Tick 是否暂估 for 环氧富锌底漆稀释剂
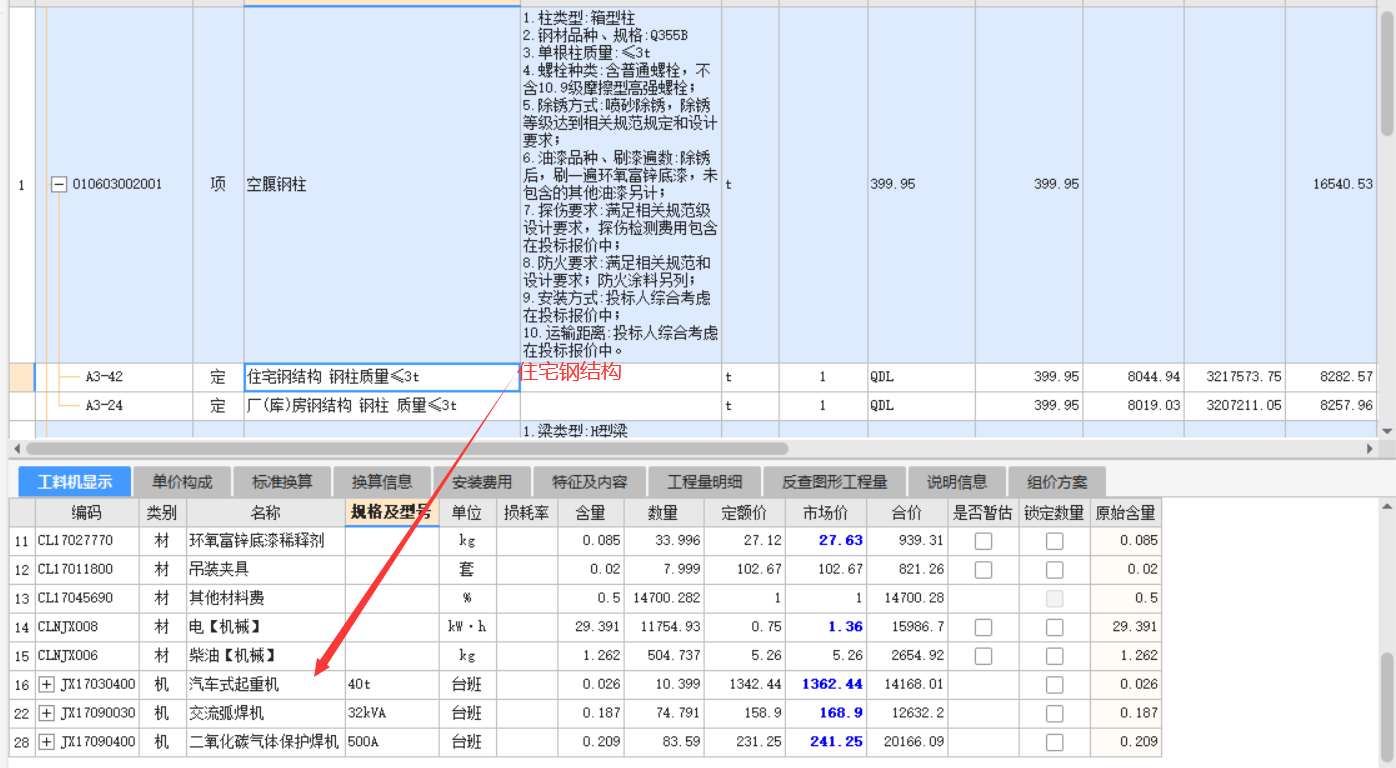The height and width of the screenshot is (768, 1396). [984, 541]
